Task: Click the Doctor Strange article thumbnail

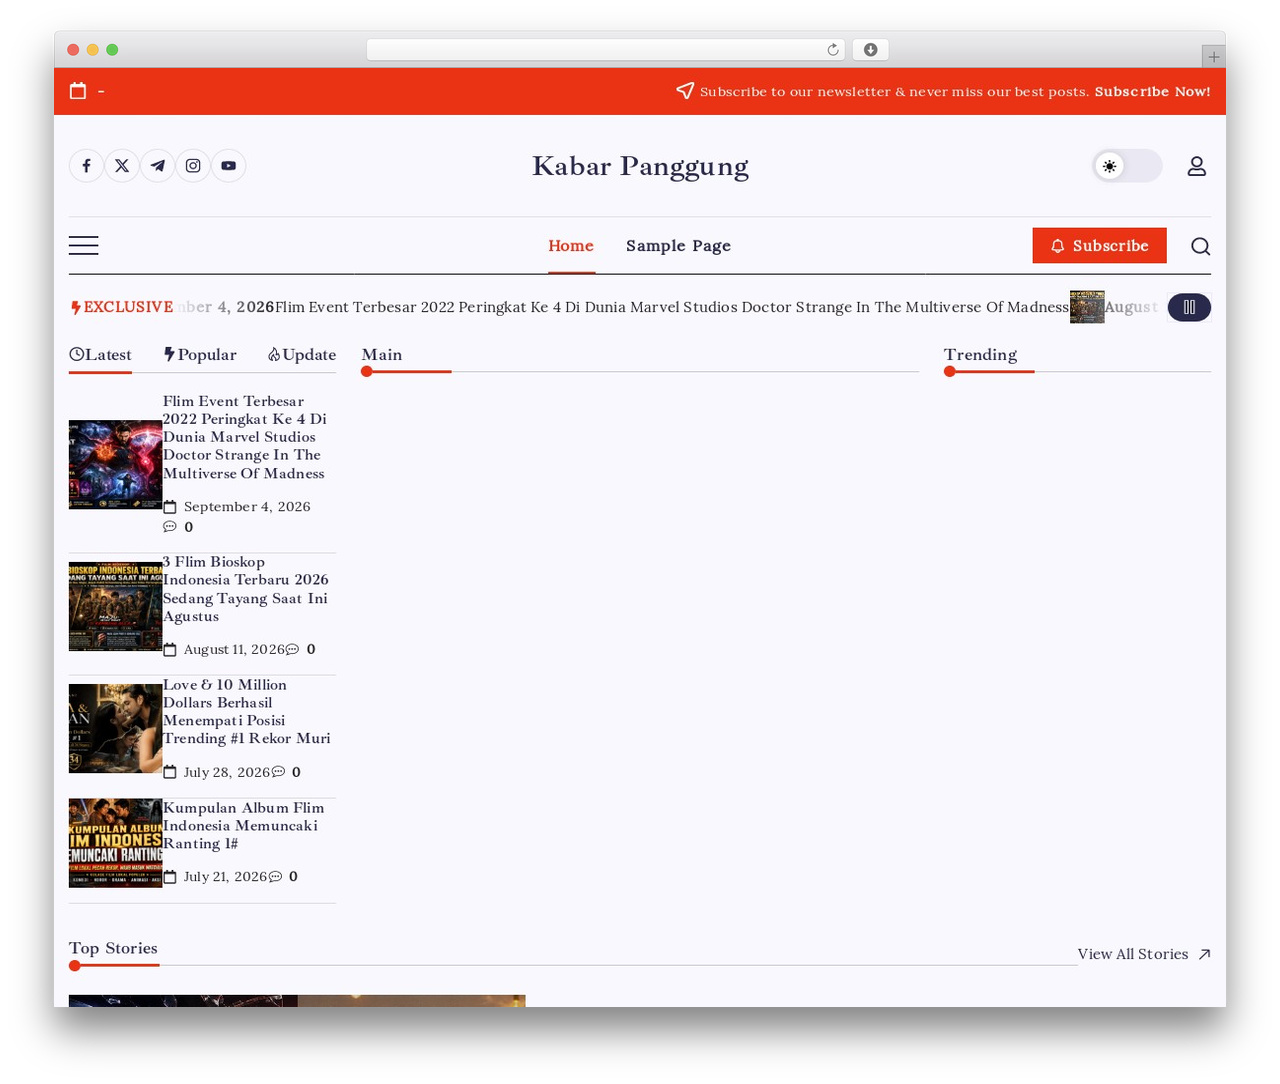Action: point(115,465)
